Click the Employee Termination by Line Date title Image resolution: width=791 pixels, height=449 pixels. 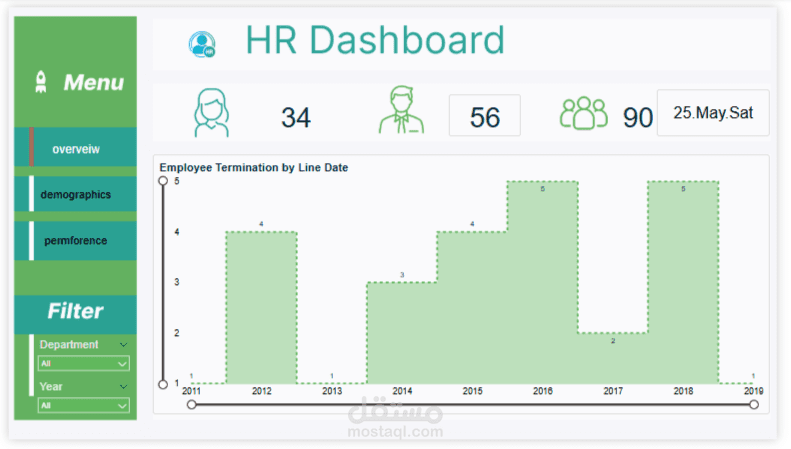point(254,167)
